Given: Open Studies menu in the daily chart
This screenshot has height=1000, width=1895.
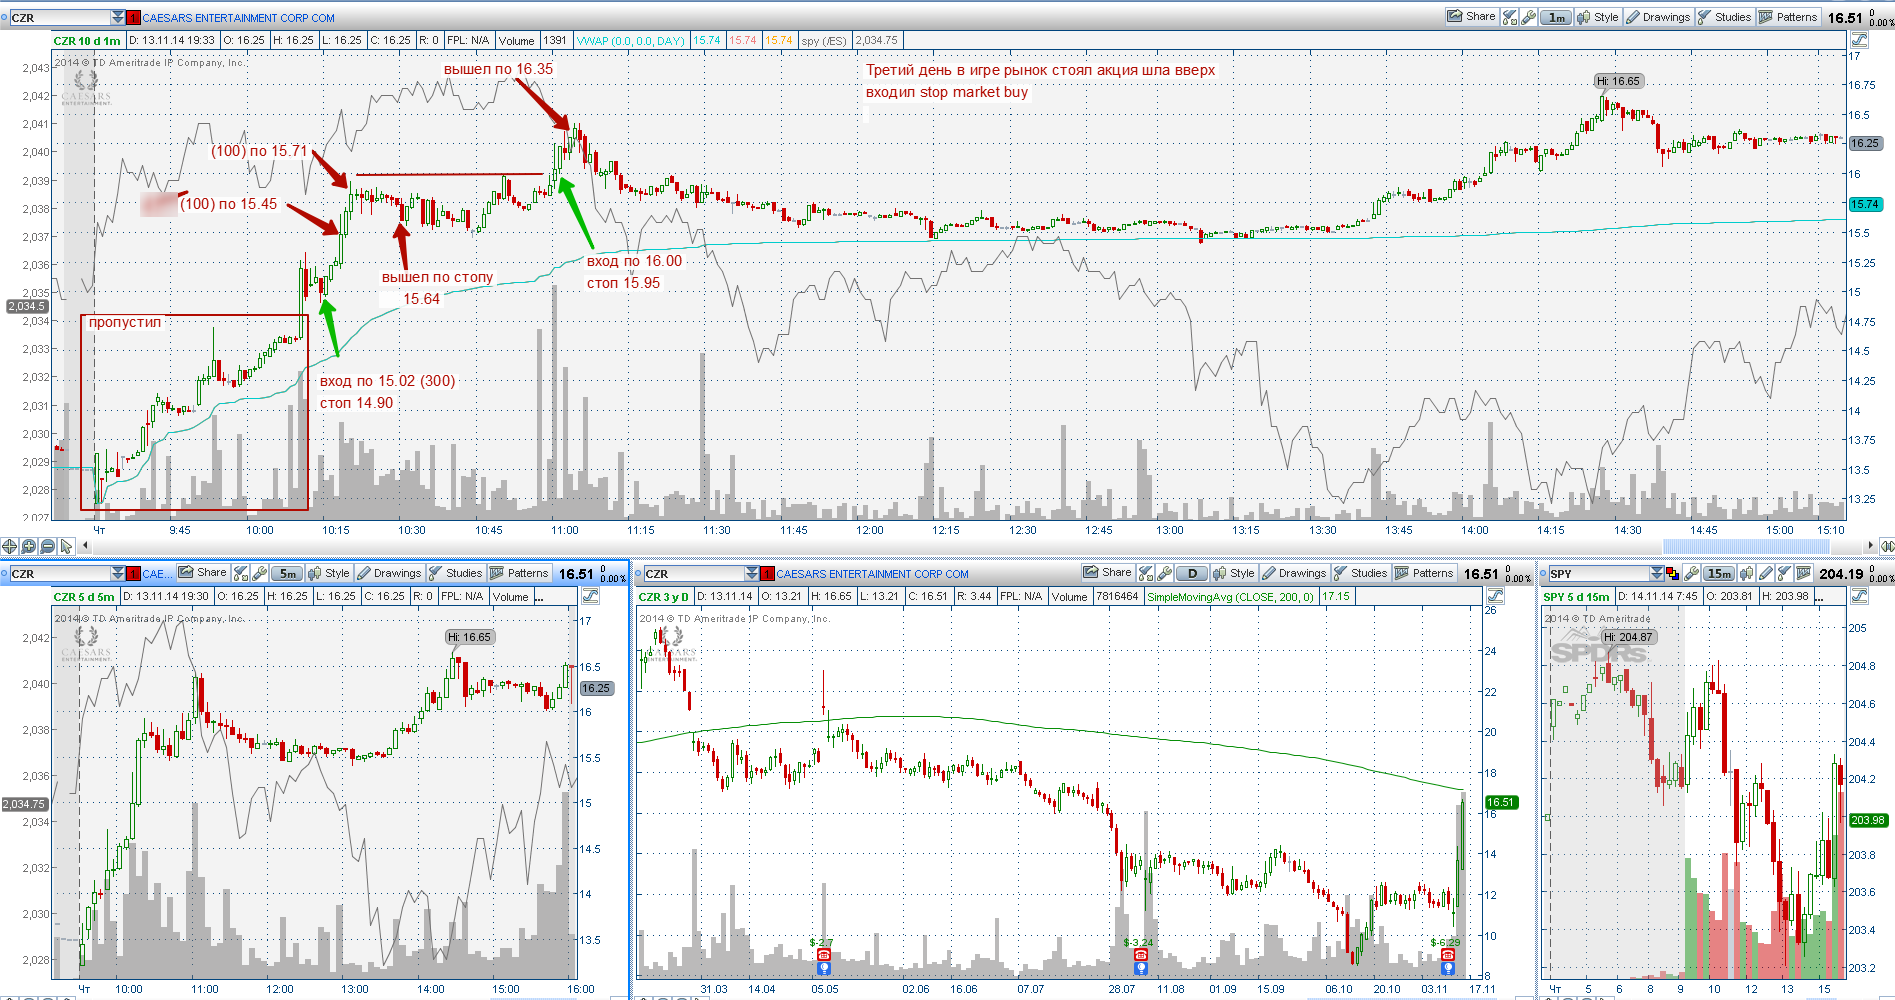Looking at the screenshot, I should point(1361,573).
